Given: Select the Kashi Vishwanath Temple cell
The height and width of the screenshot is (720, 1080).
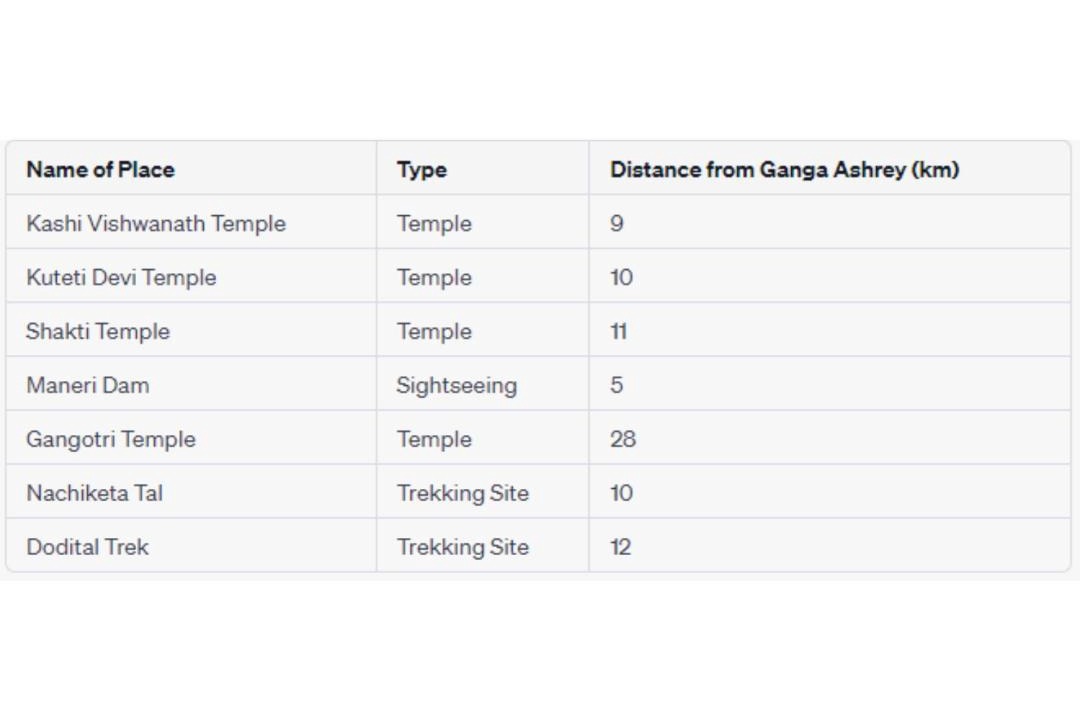Looking at the screenshot, I should pos(156,224).
